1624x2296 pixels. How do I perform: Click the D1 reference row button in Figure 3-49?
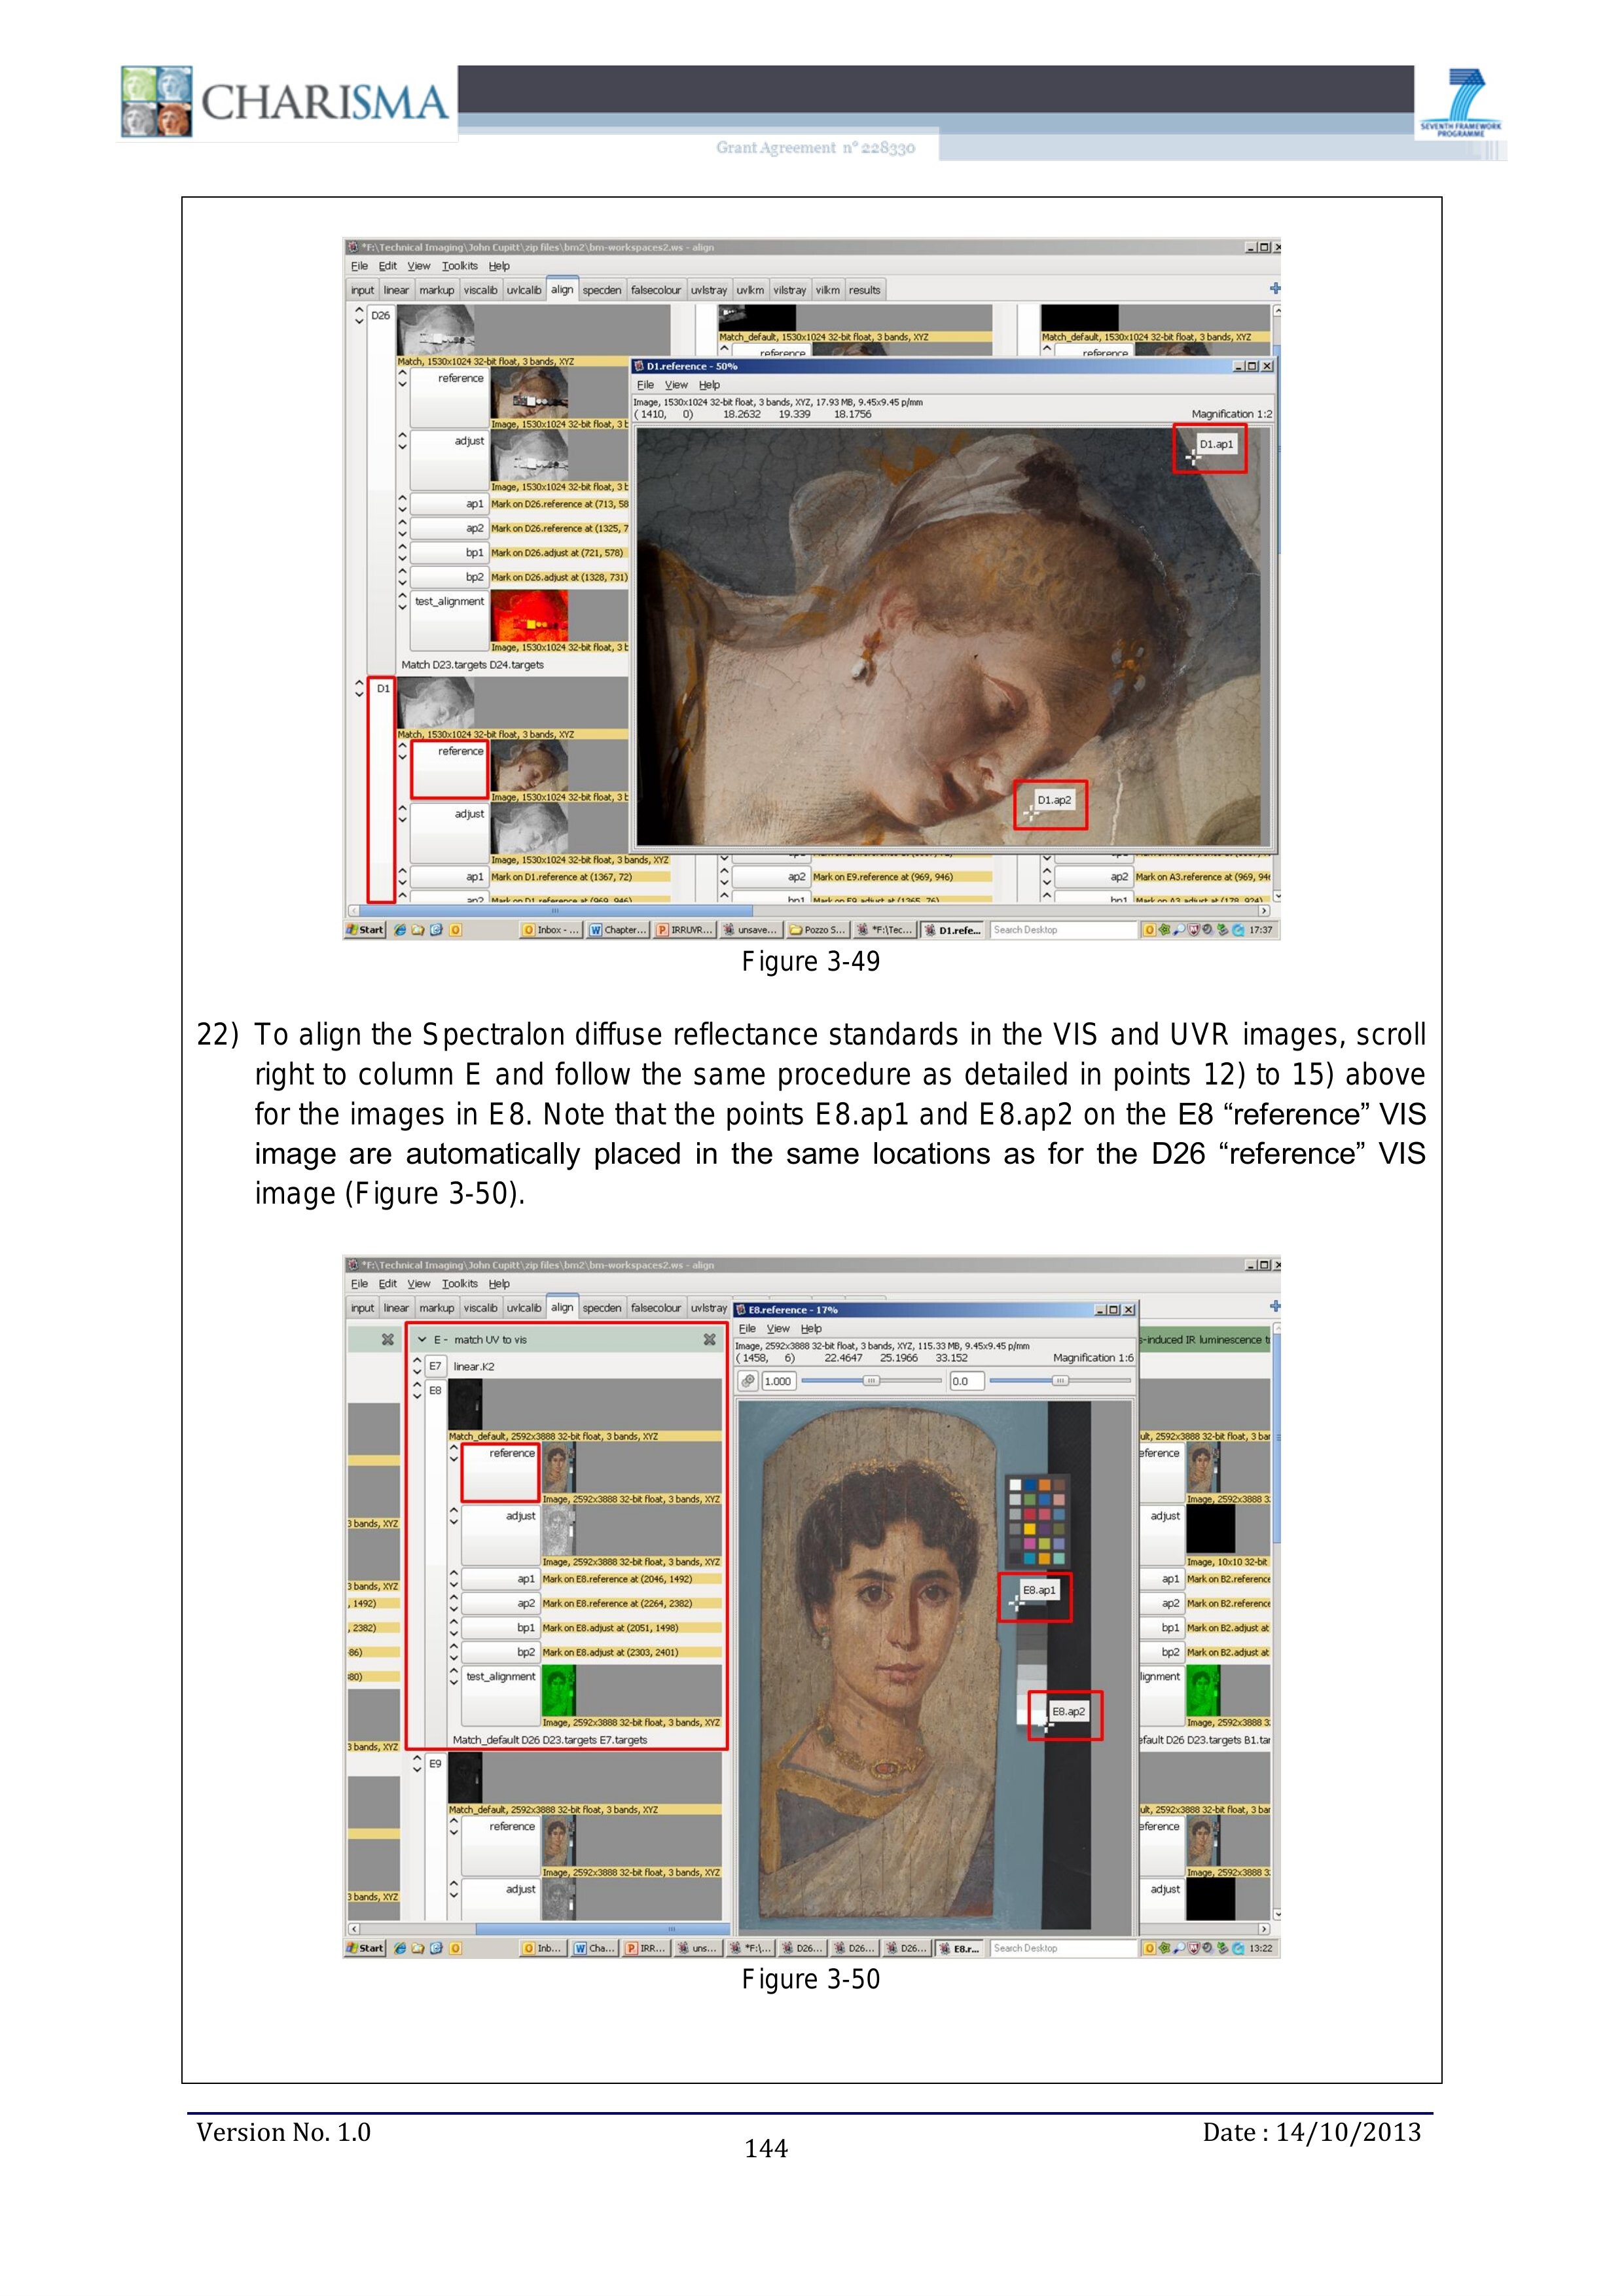(449, 770)
